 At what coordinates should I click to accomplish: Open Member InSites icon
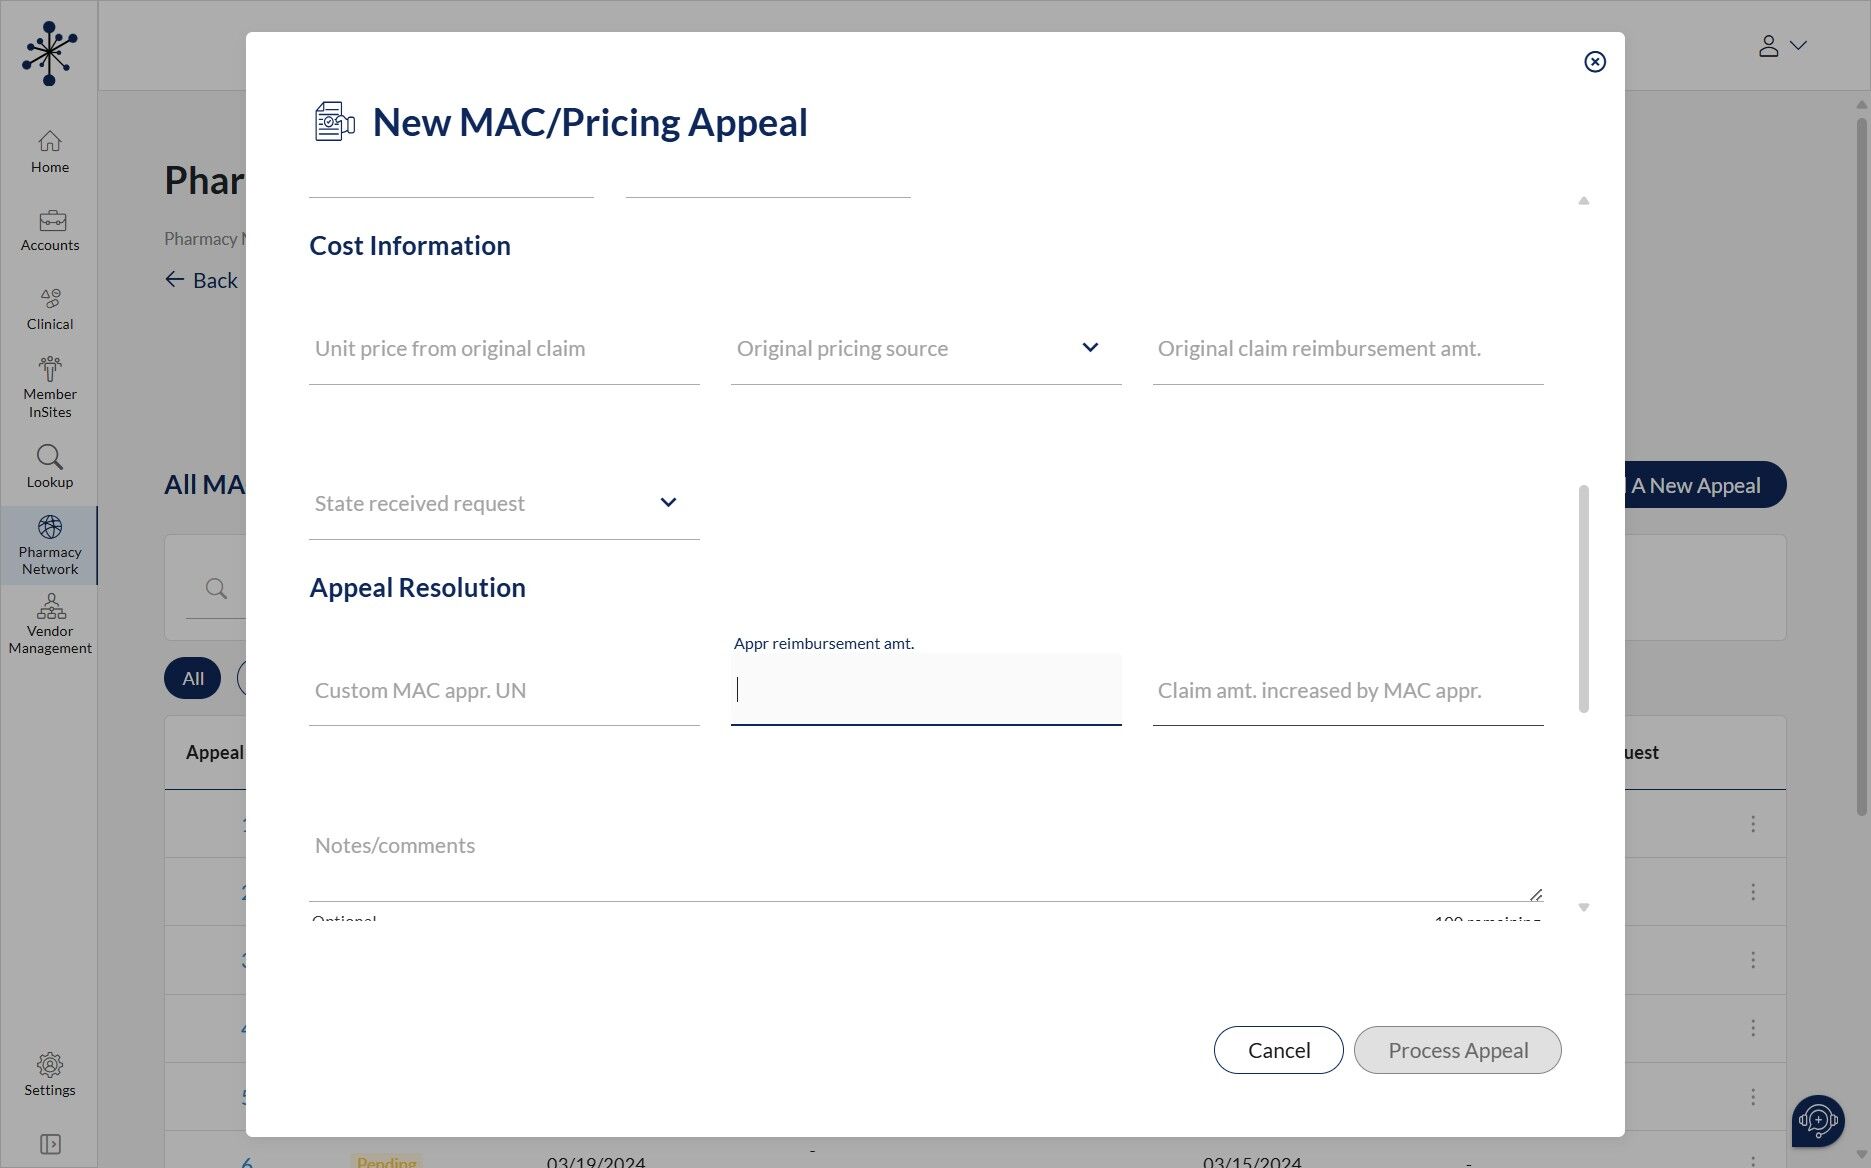(x=50, y=369)
